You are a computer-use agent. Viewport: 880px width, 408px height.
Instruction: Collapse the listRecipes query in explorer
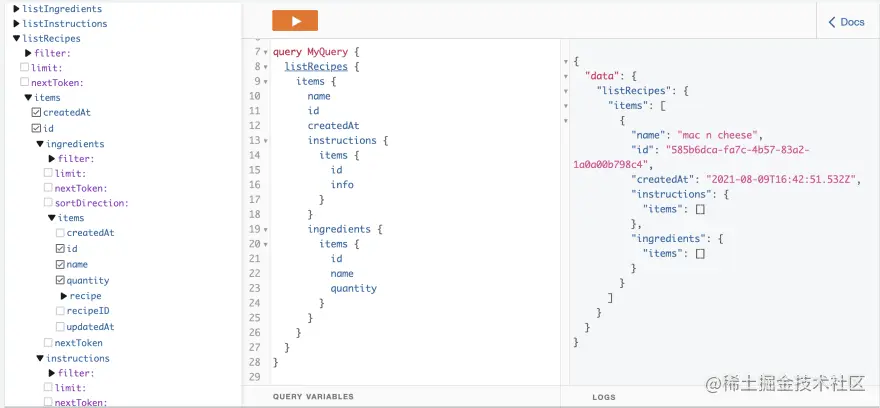[16, 39]
